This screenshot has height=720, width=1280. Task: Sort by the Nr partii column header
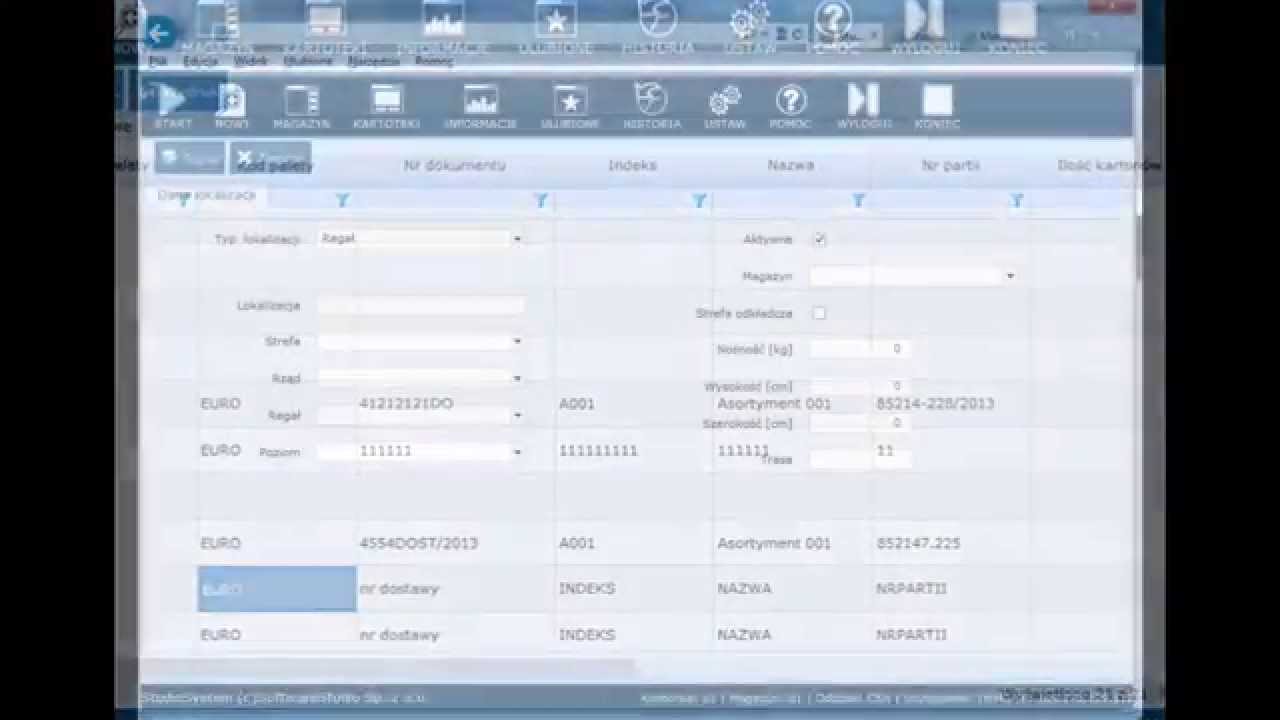(951, 165)
